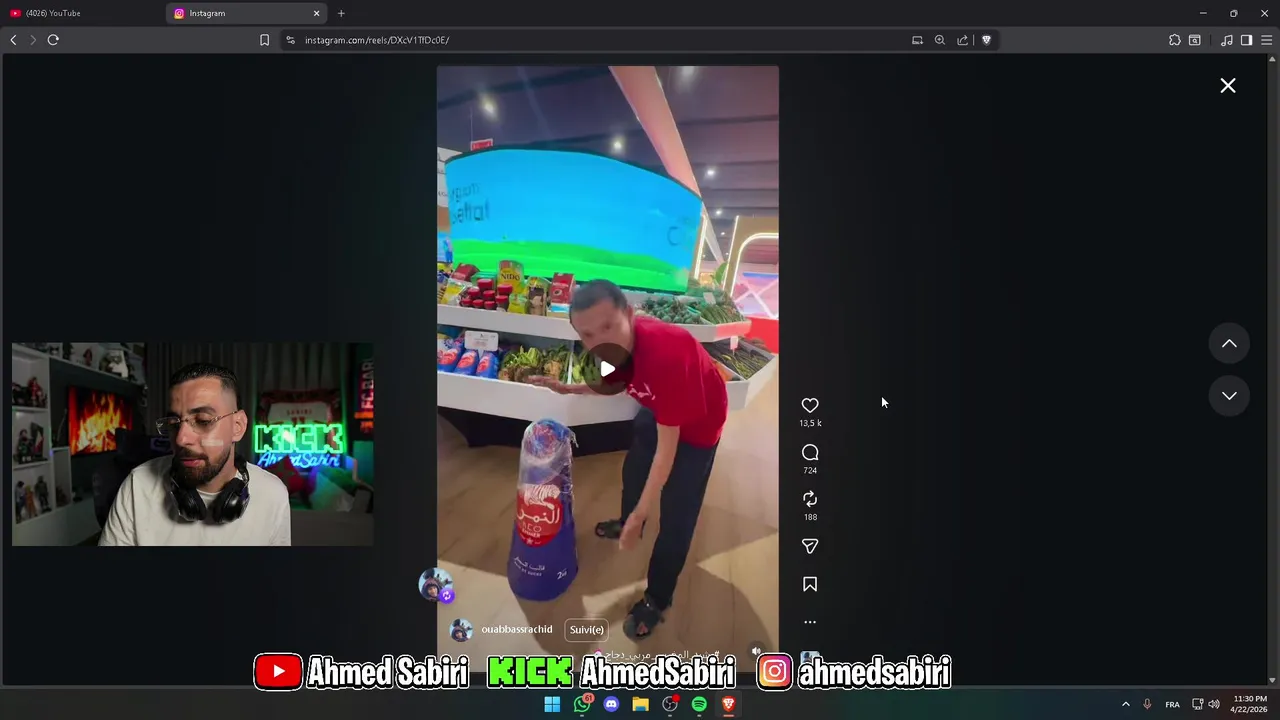The width and height of the screenshot is (1280, 720).
Task: Open the tab search toolbar icon
Action: point(1195,40)
